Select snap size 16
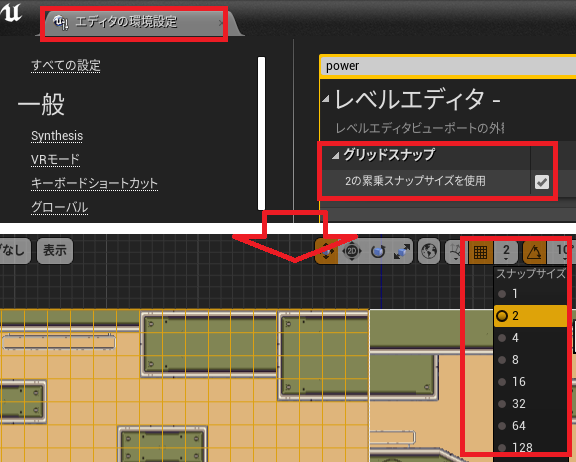Screen dimensions: 576x462 tap(531, 382)
